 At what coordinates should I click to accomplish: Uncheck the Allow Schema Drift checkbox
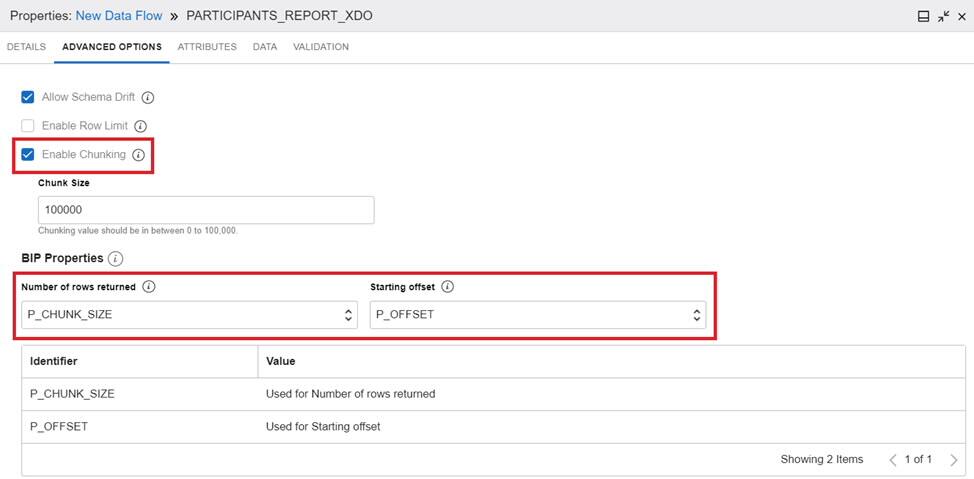[28, 98]
